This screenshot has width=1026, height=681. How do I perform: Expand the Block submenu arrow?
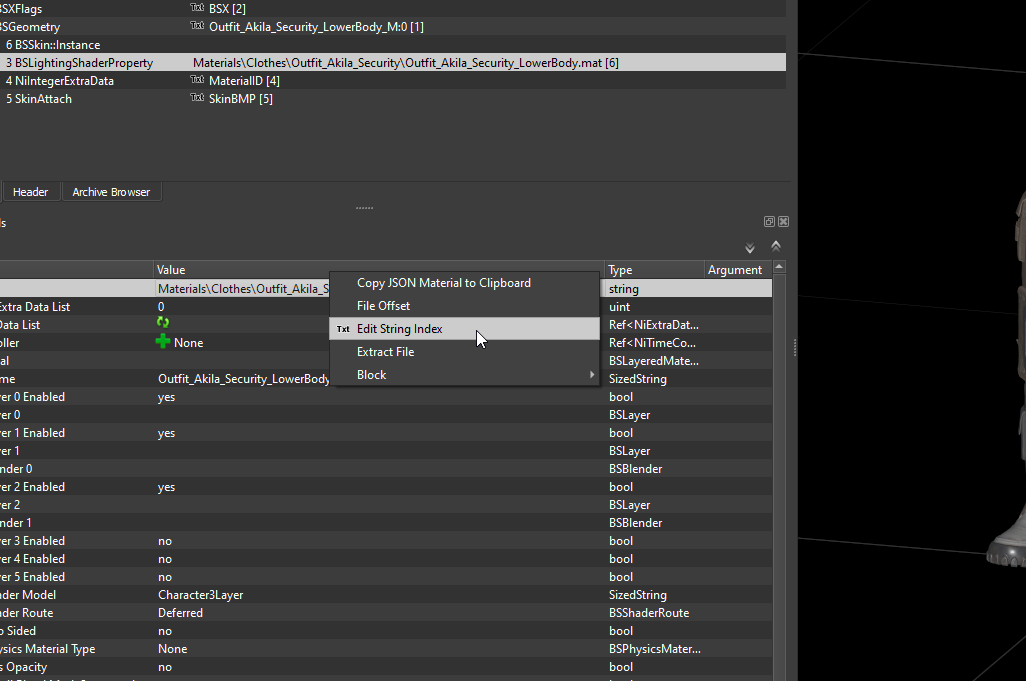pos(592,375)
